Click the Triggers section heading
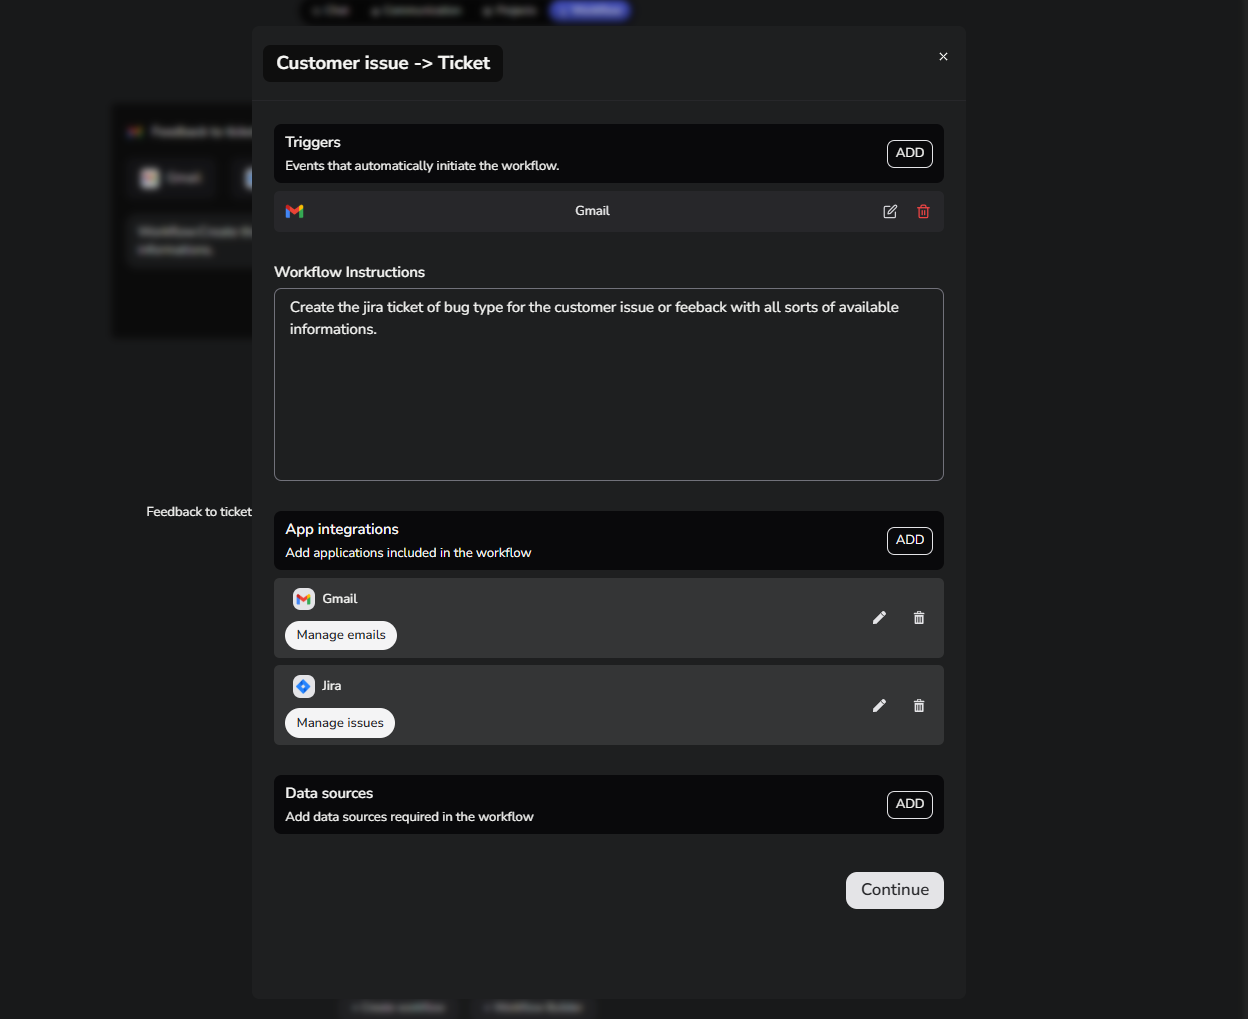Viewport: 1248px width, 1019px height. (313, 142)
